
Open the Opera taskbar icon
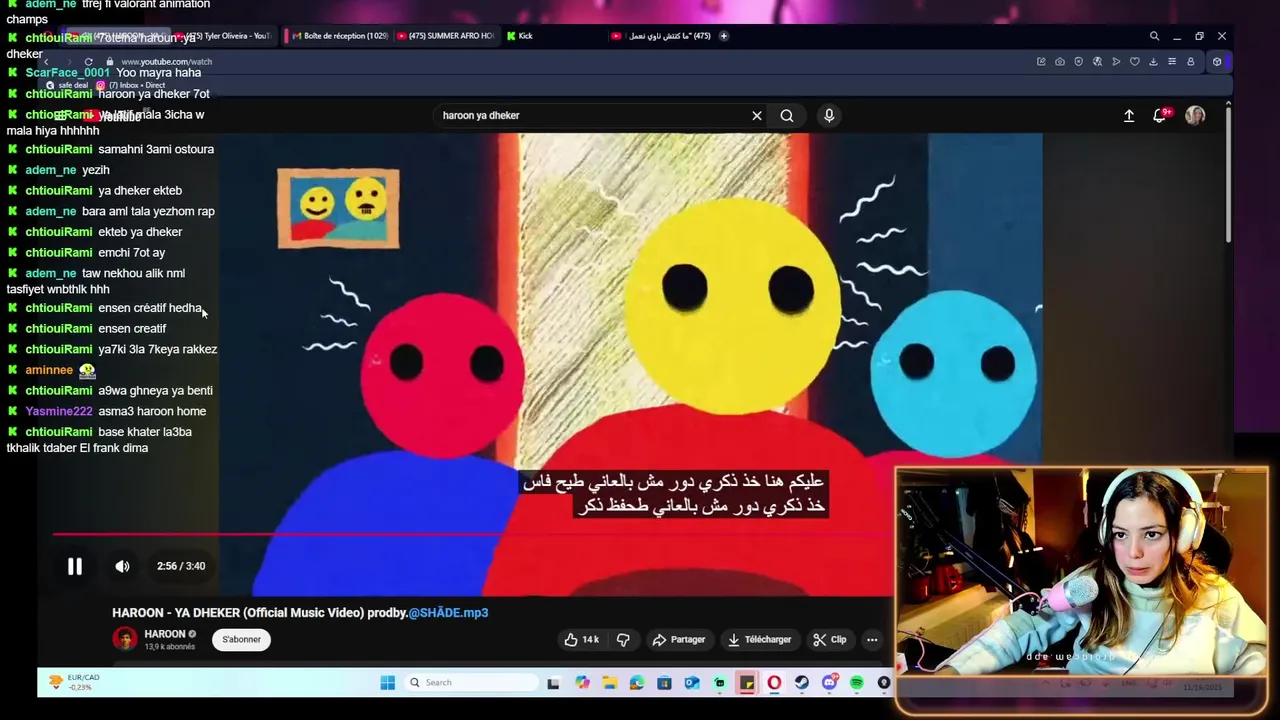click(x=774, y=683)
